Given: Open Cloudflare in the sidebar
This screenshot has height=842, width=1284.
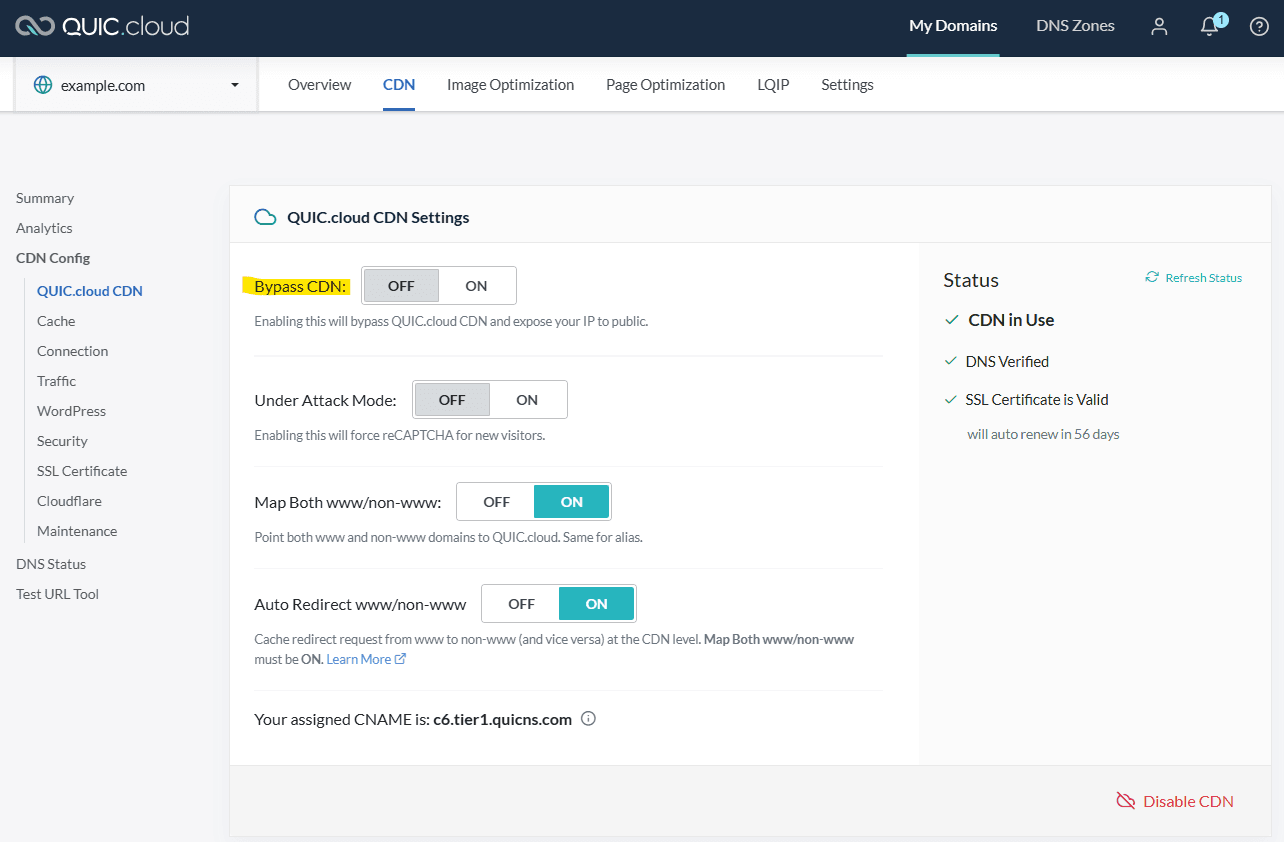Looking at the screenshot, I should point(69,501).
